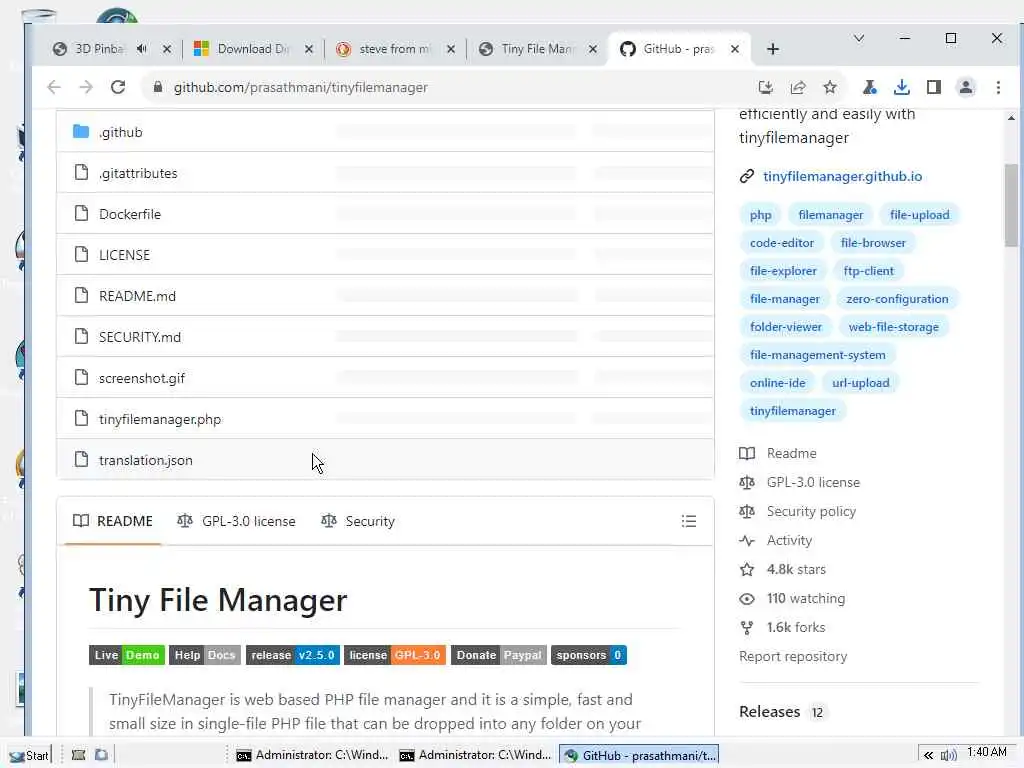1024x768 pixels.
Task: Open the Activity sidebar link
Action: [x=776, y=541]
